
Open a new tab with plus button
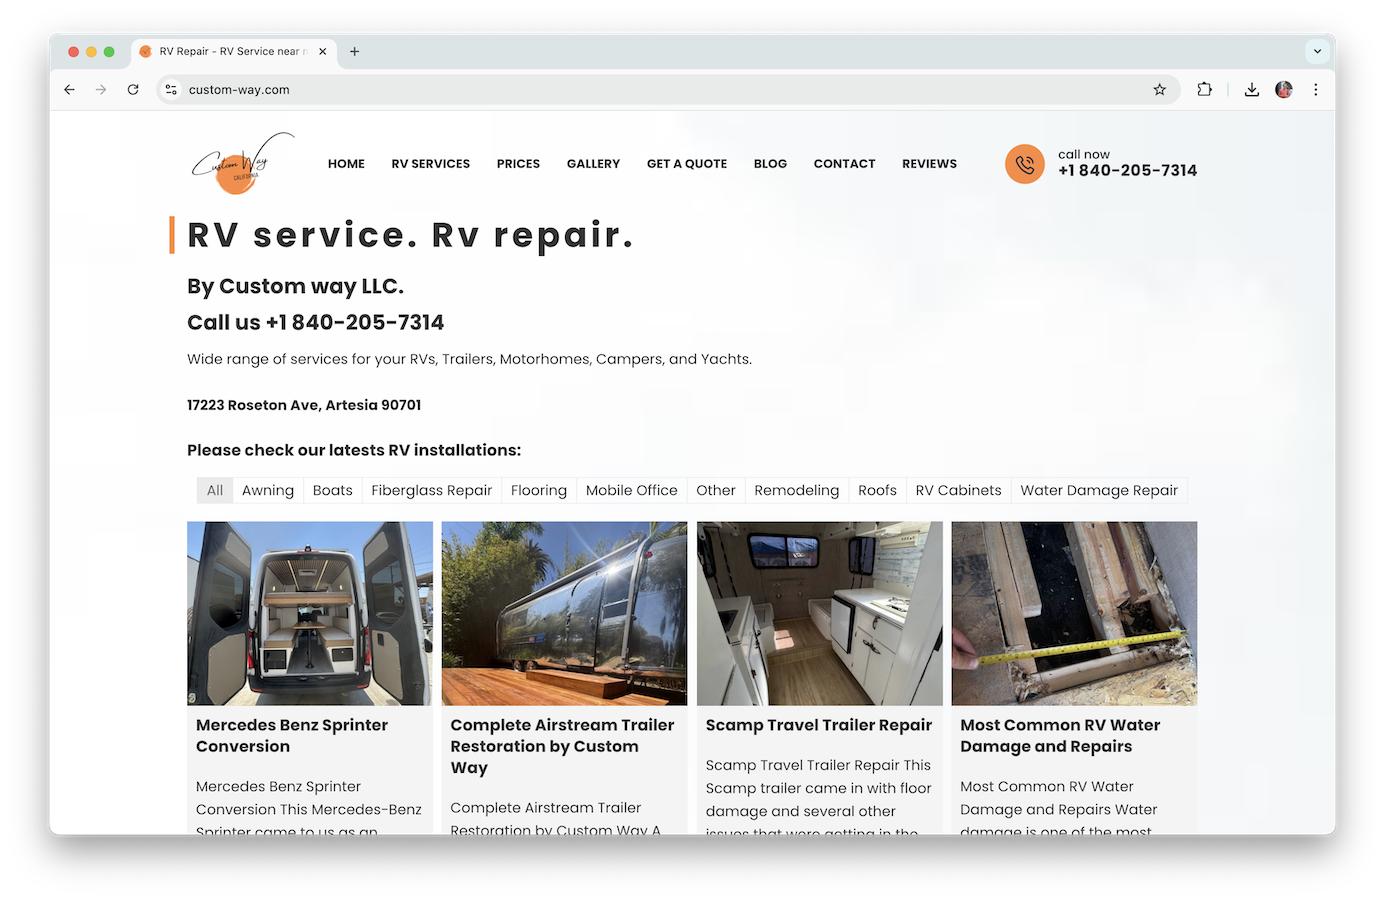click(354, 52)
